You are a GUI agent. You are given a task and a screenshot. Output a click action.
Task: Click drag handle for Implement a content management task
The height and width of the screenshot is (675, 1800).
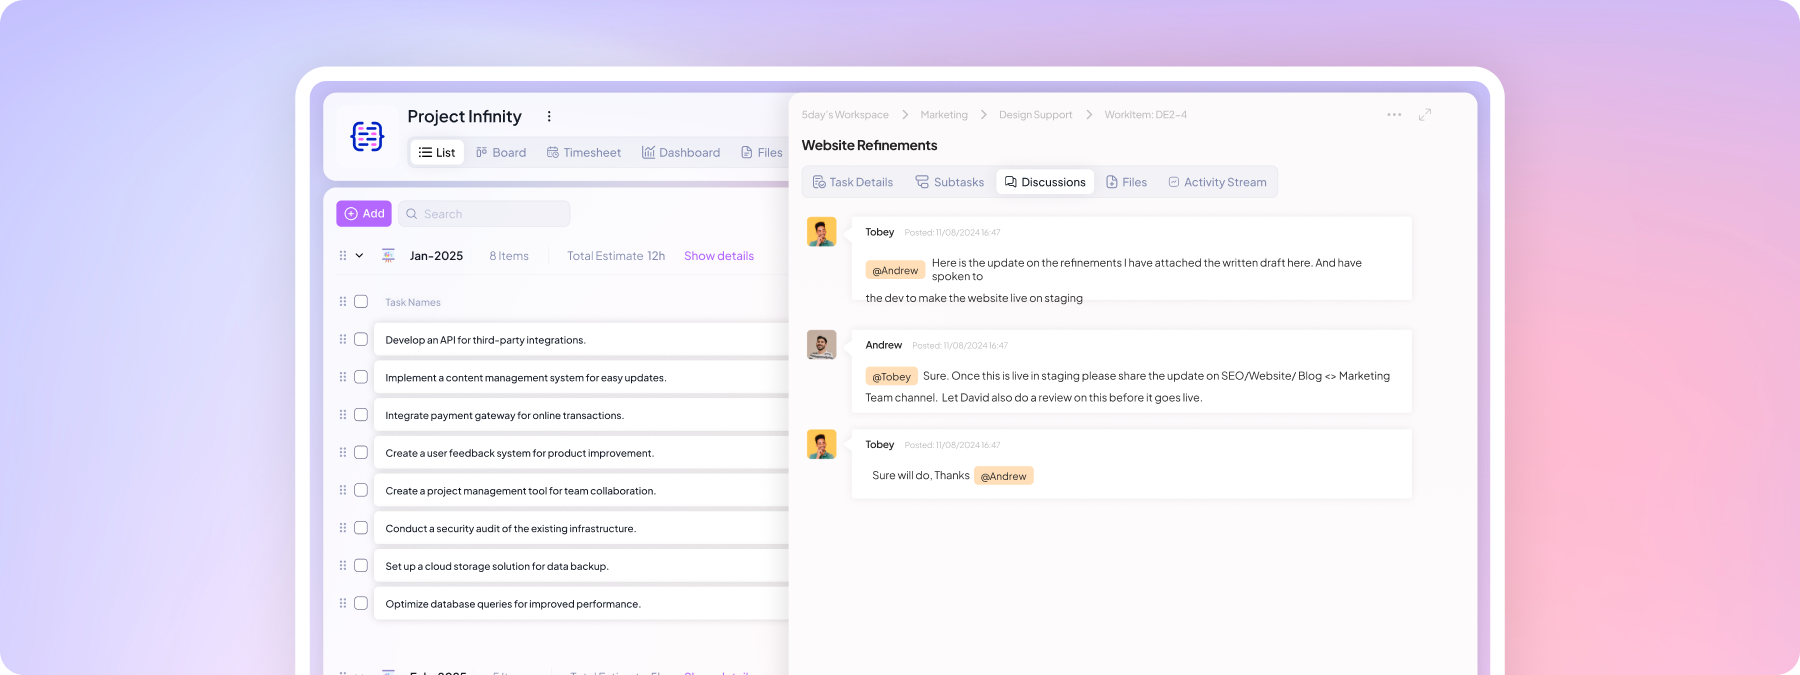click(343, 377)
